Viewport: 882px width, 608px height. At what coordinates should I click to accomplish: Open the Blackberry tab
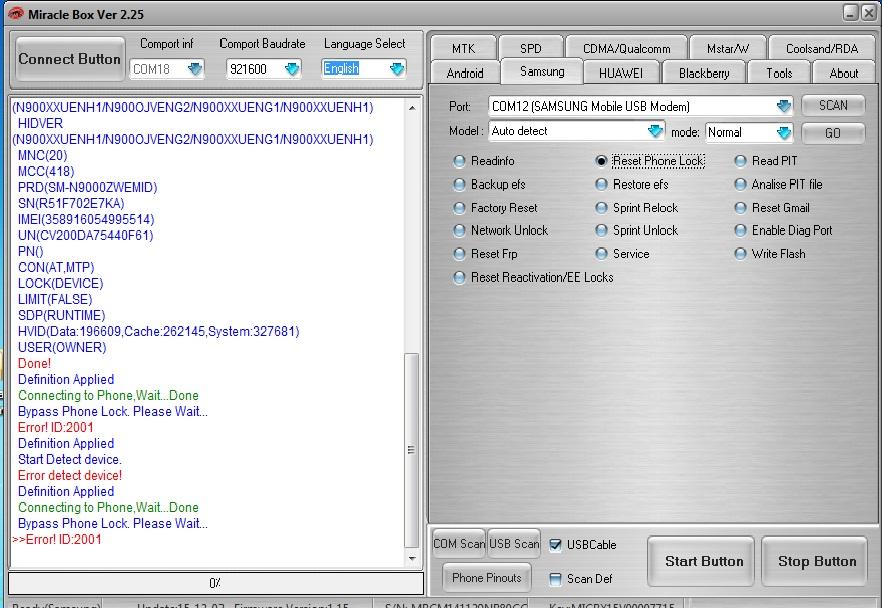(704, 73)
